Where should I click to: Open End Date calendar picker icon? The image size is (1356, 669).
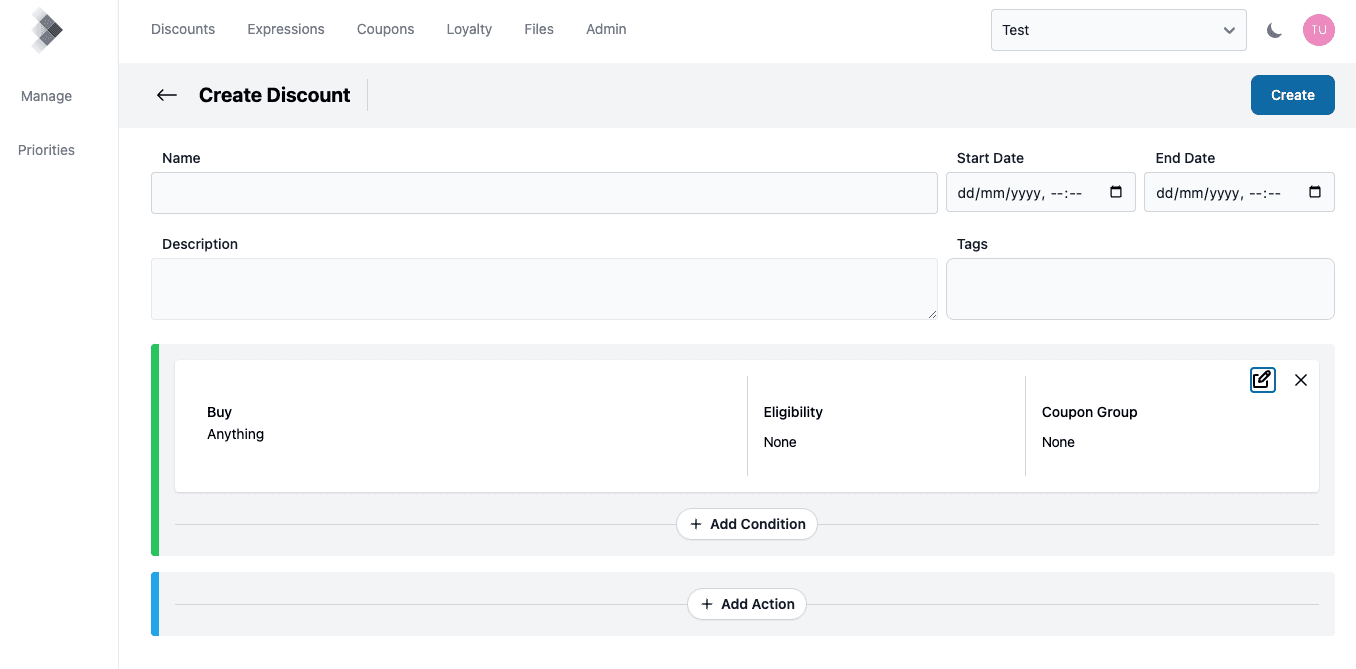pos(1314,193)
